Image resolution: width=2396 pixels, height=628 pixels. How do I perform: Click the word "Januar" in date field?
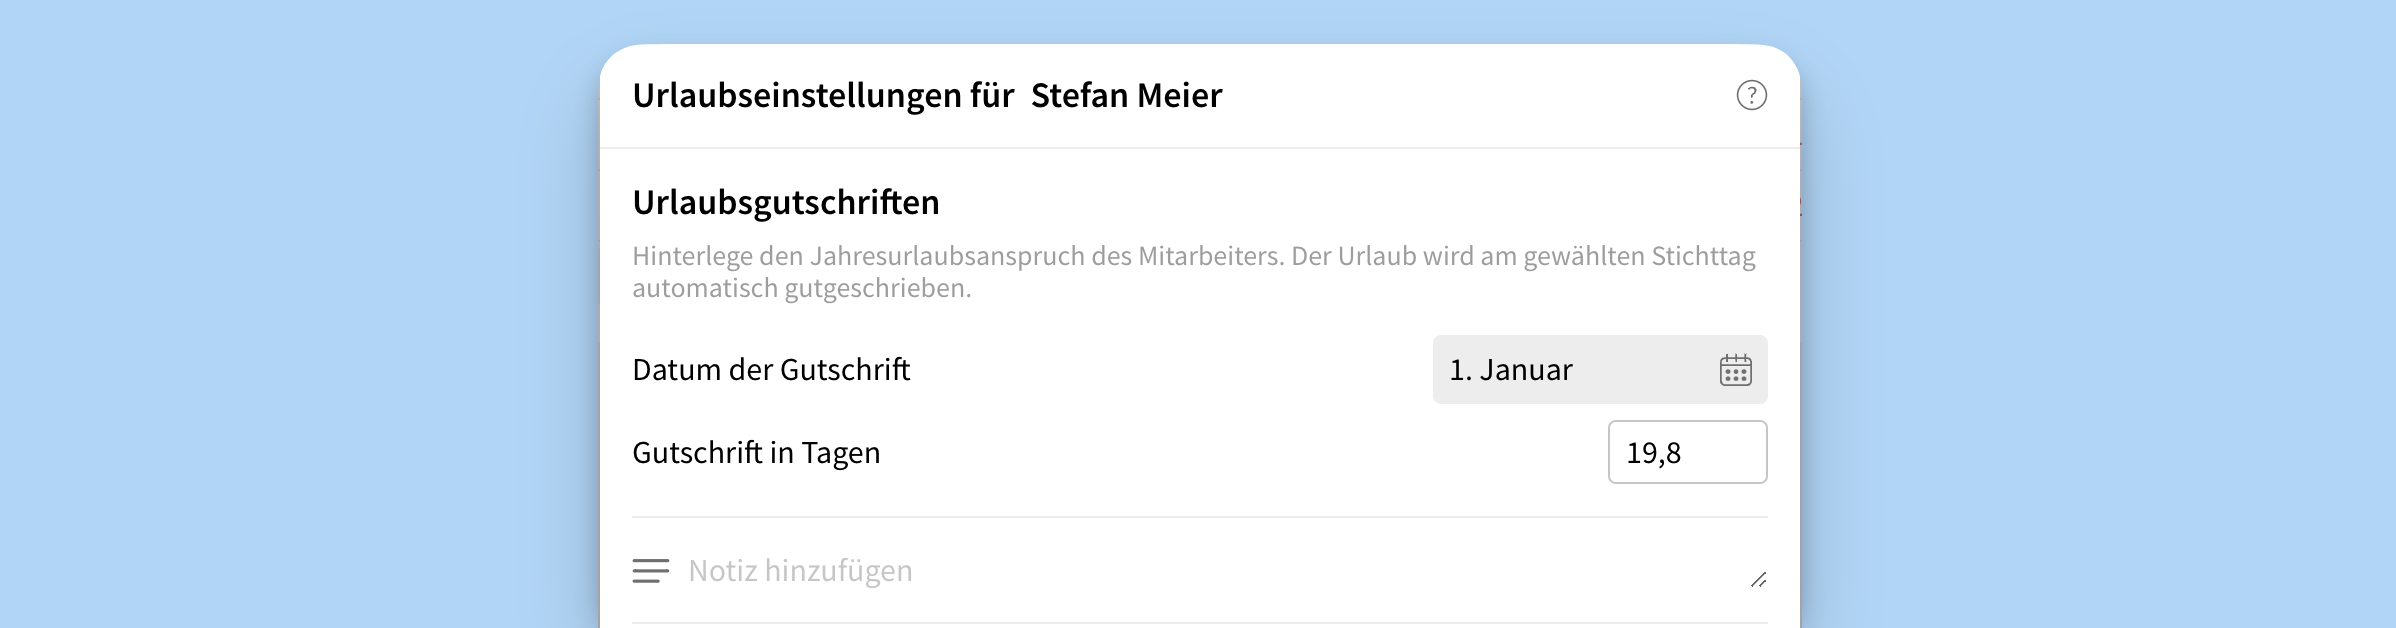coord(1526,370)
